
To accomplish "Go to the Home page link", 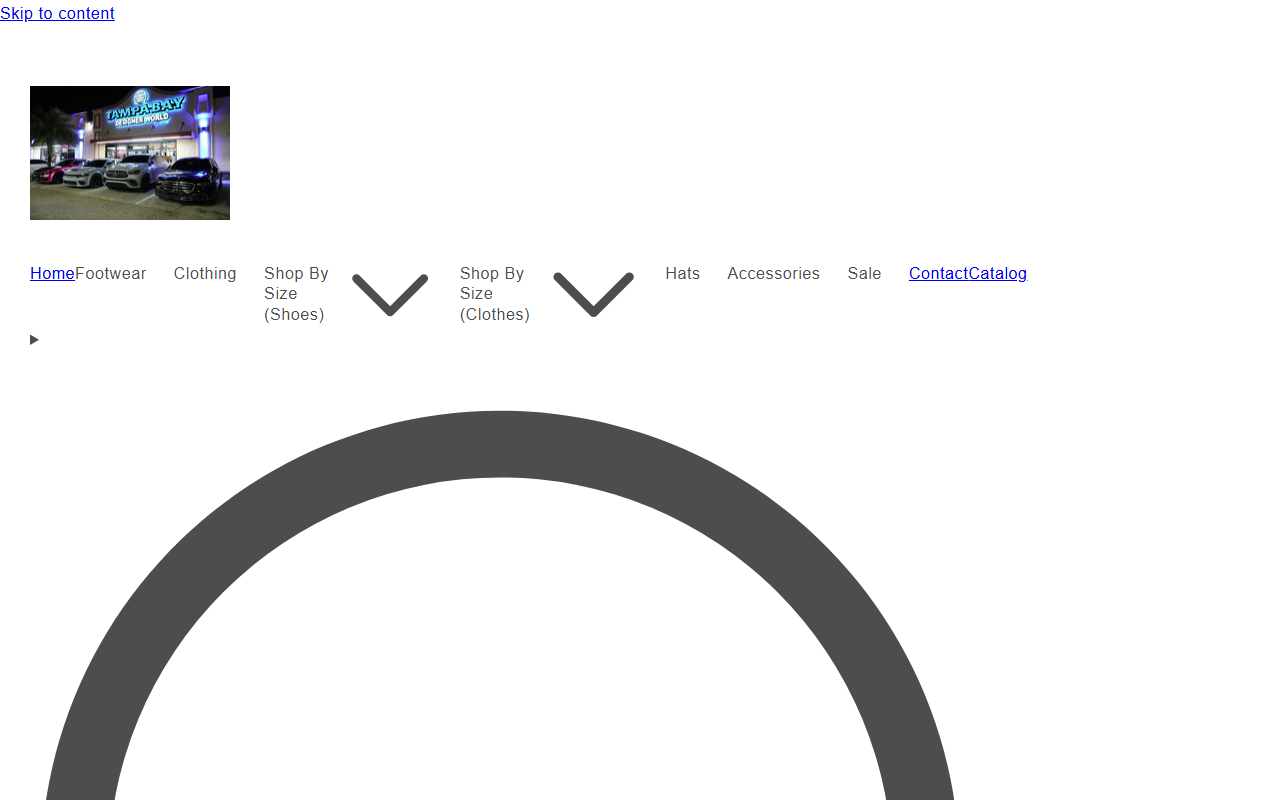I will (x=52, y=273).
